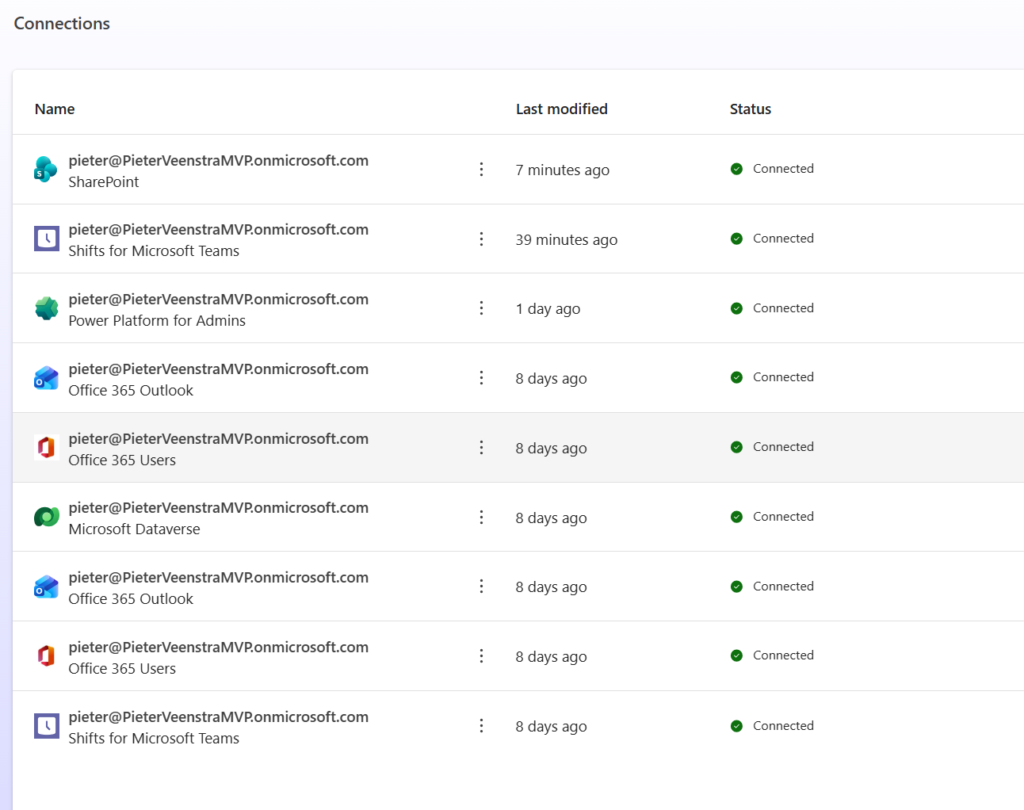Open more options for Microsoft Dataverse

pyautogui.click(x=481, y=517)
